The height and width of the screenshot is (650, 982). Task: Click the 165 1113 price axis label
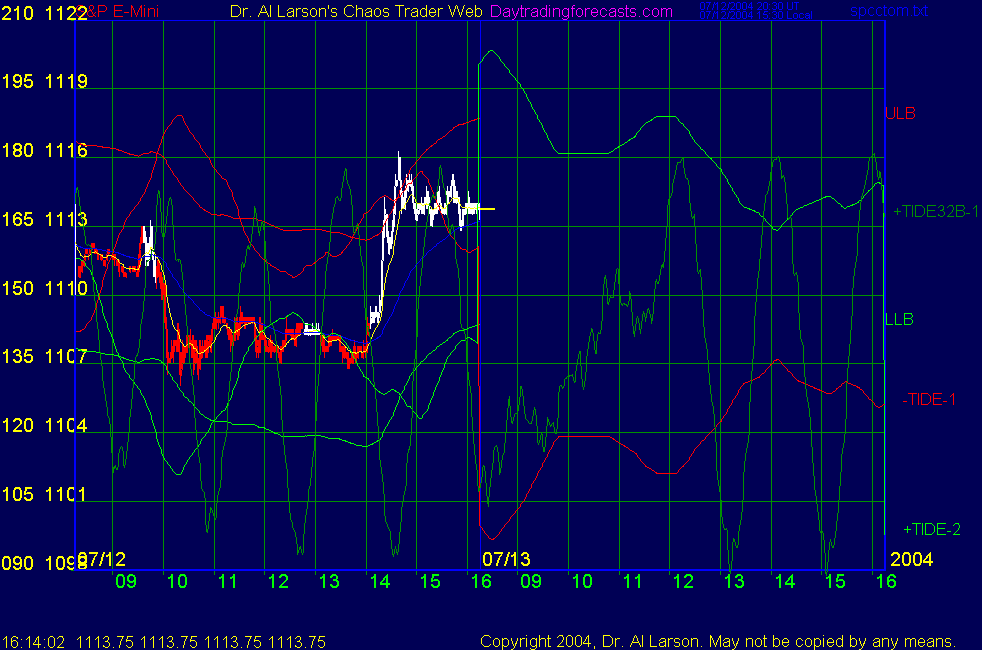[44, 219]
